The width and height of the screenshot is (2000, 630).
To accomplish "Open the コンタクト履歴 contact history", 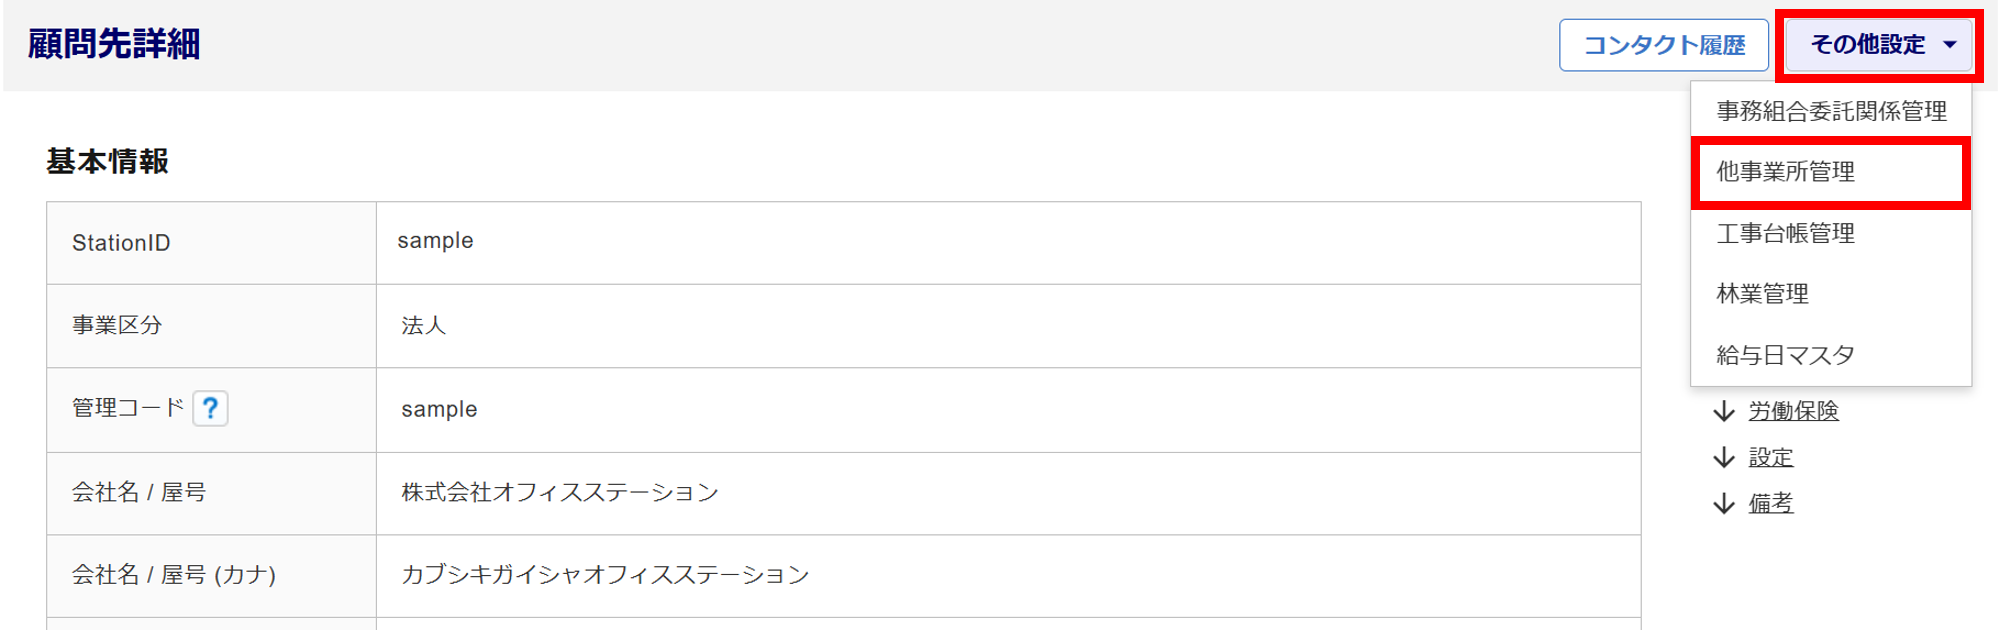I will pyautogui.click(x=1664, y=45).
